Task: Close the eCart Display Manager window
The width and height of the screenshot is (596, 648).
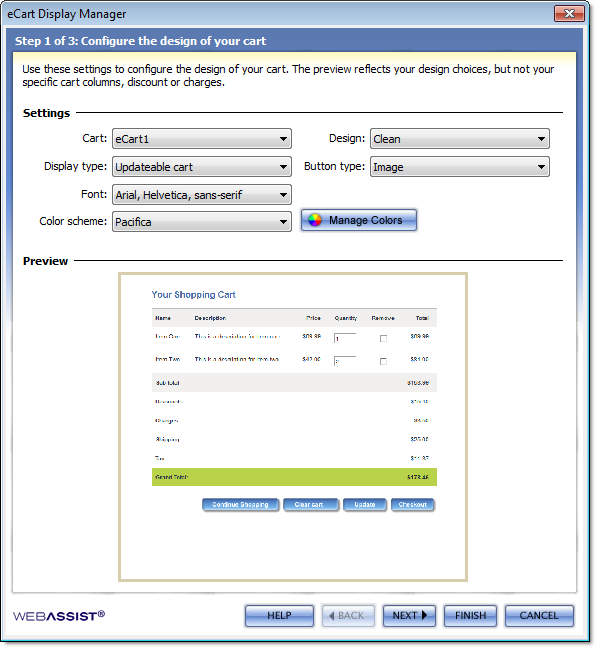Action: point(569,14)
